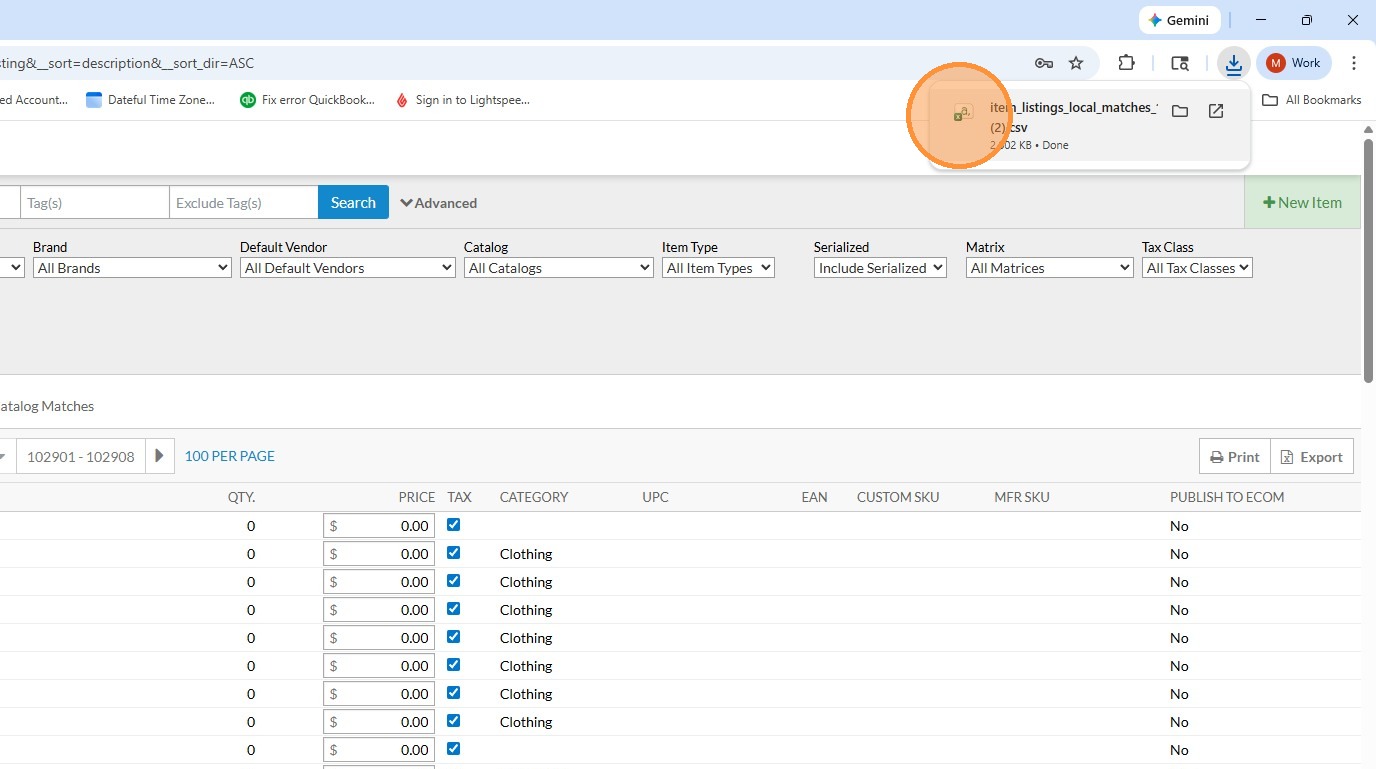Toggle the Tax checkbox in the sixth row
1376x769 pixels.
[454, 665]
